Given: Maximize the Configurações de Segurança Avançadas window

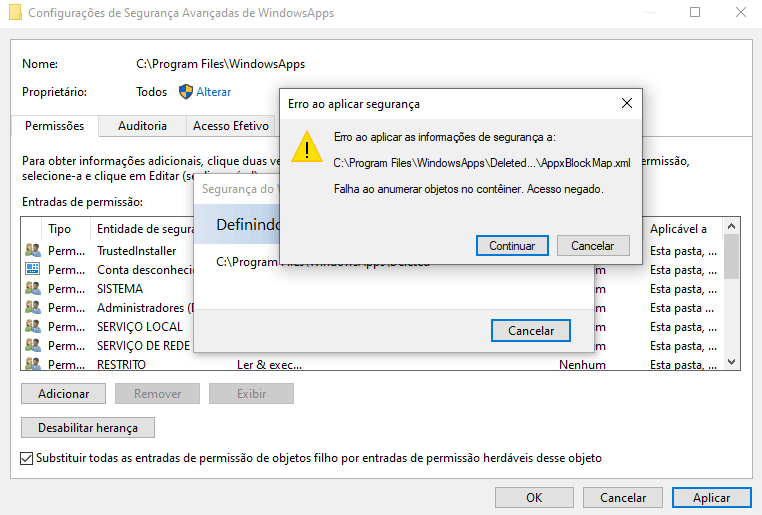Looking at the screenshot, I should pyautogui.click(x=695, y=12).
